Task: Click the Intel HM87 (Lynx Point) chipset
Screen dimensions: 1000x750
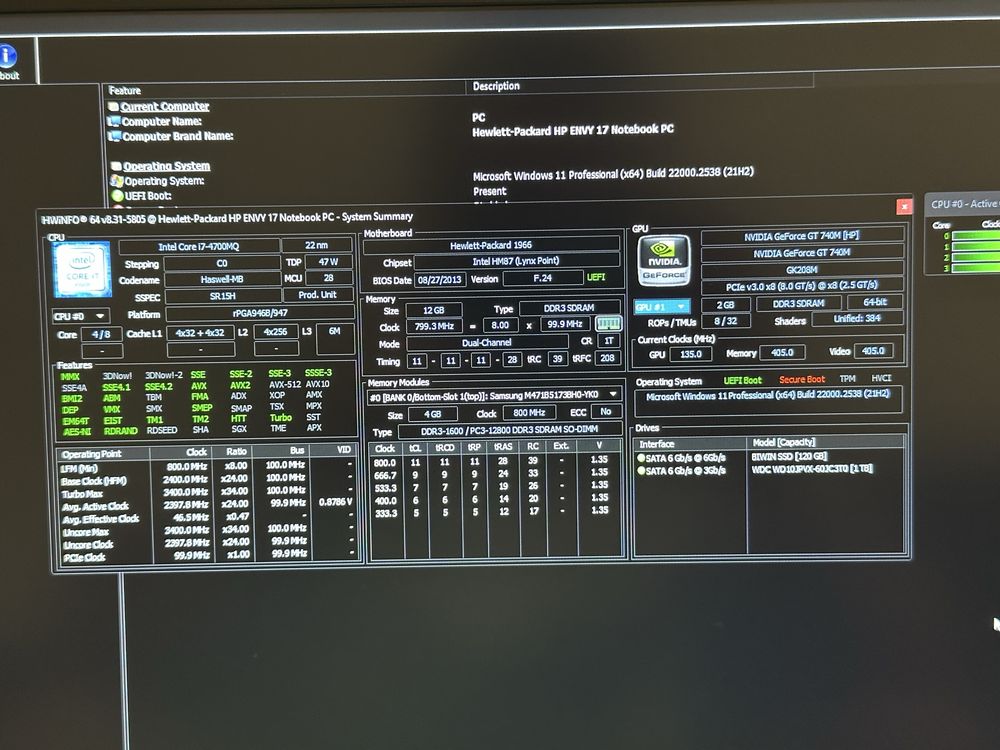Action: 516,261
